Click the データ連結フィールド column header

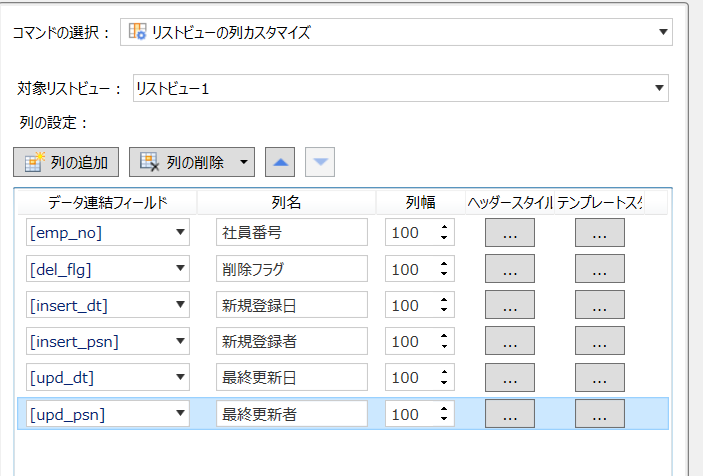click(x=107, y=202)
